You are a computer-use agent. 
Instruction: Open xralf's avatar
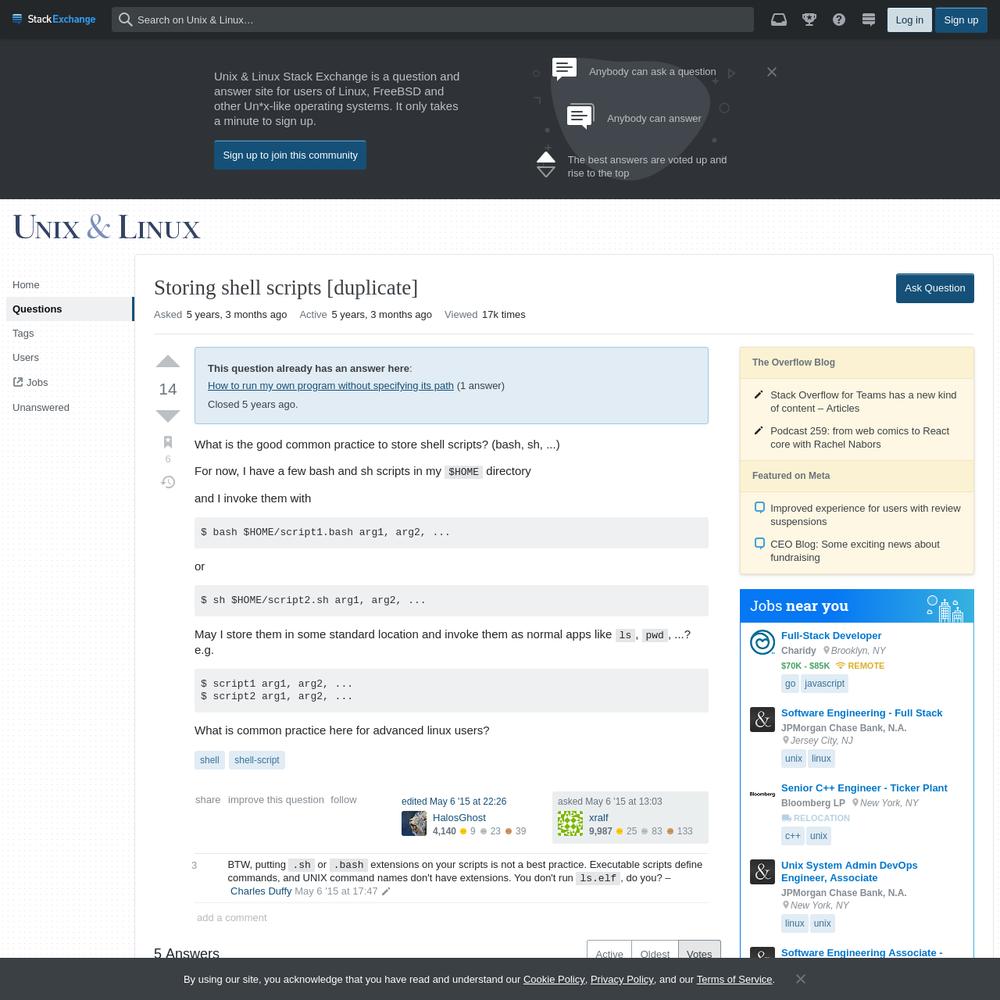coord(570,823)
